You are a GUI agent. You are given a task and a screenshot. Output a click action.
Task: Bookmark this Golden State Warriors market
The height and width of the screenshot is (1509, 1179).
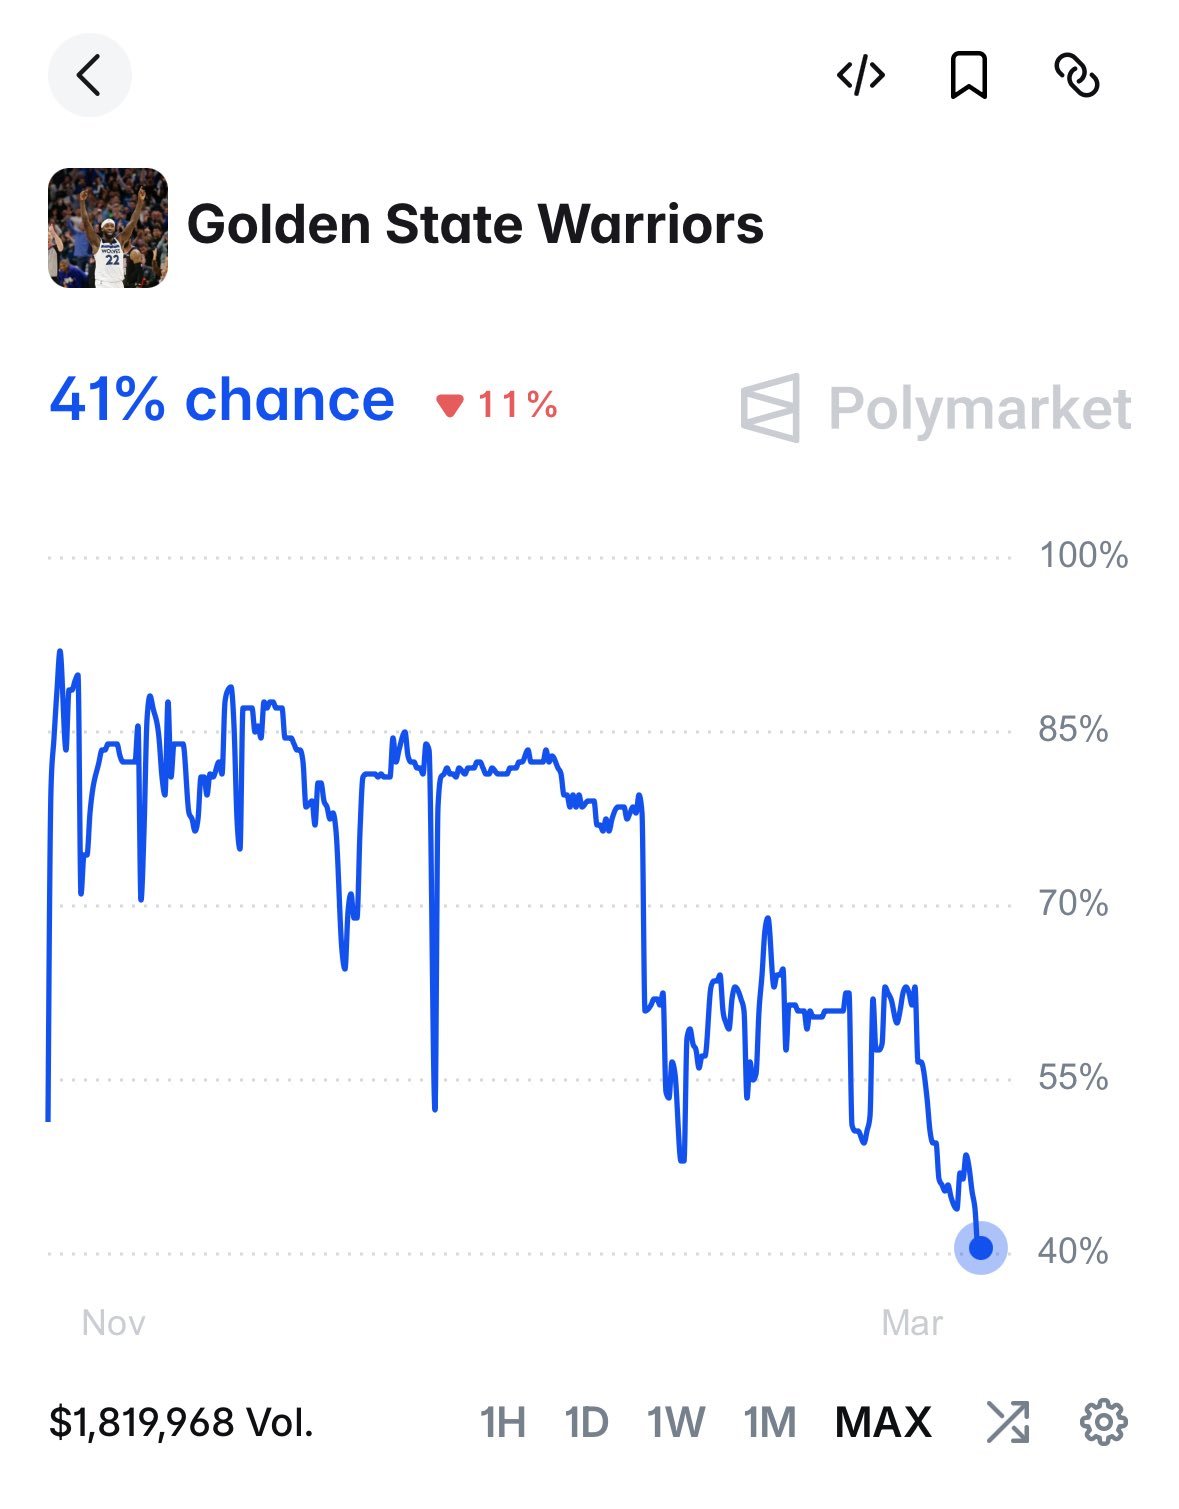968,75
